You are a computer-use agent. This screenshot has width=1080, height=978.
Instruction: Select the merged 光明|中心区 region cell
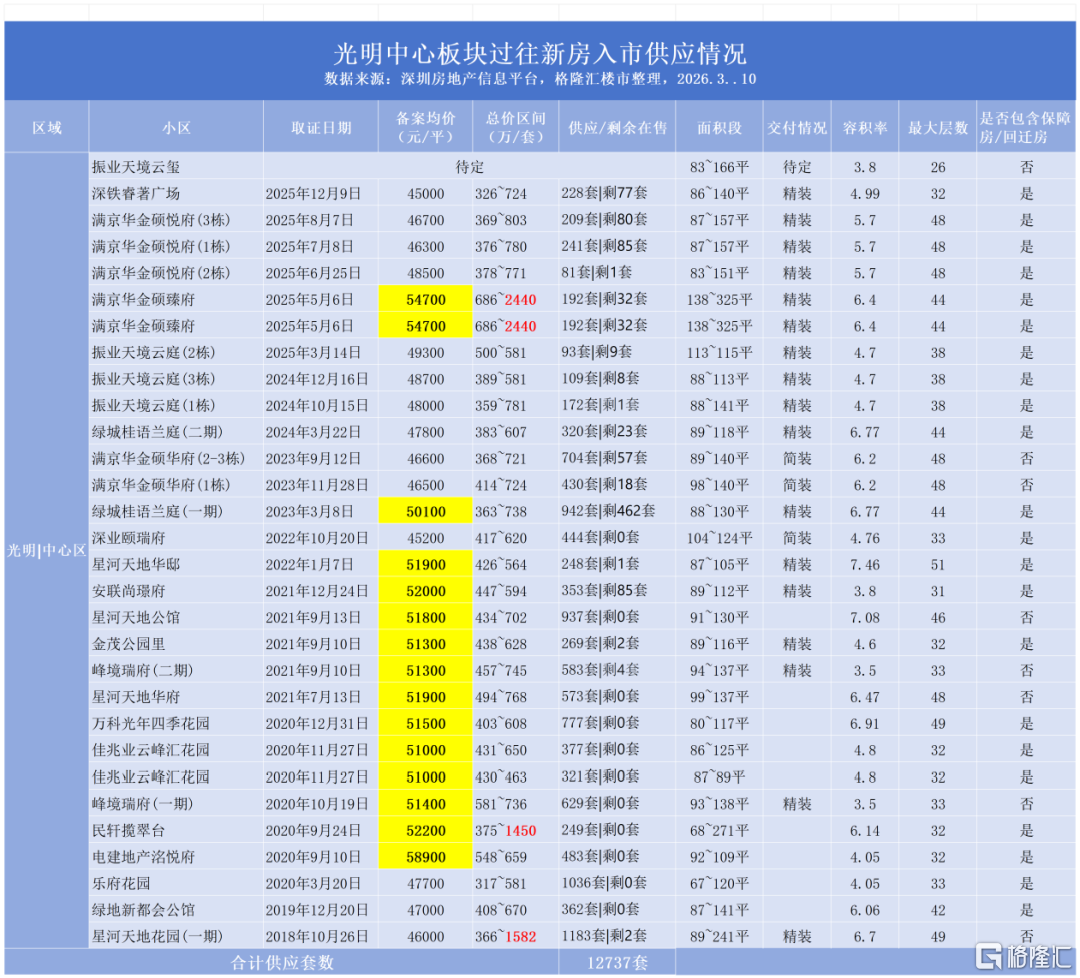[47, 551]
